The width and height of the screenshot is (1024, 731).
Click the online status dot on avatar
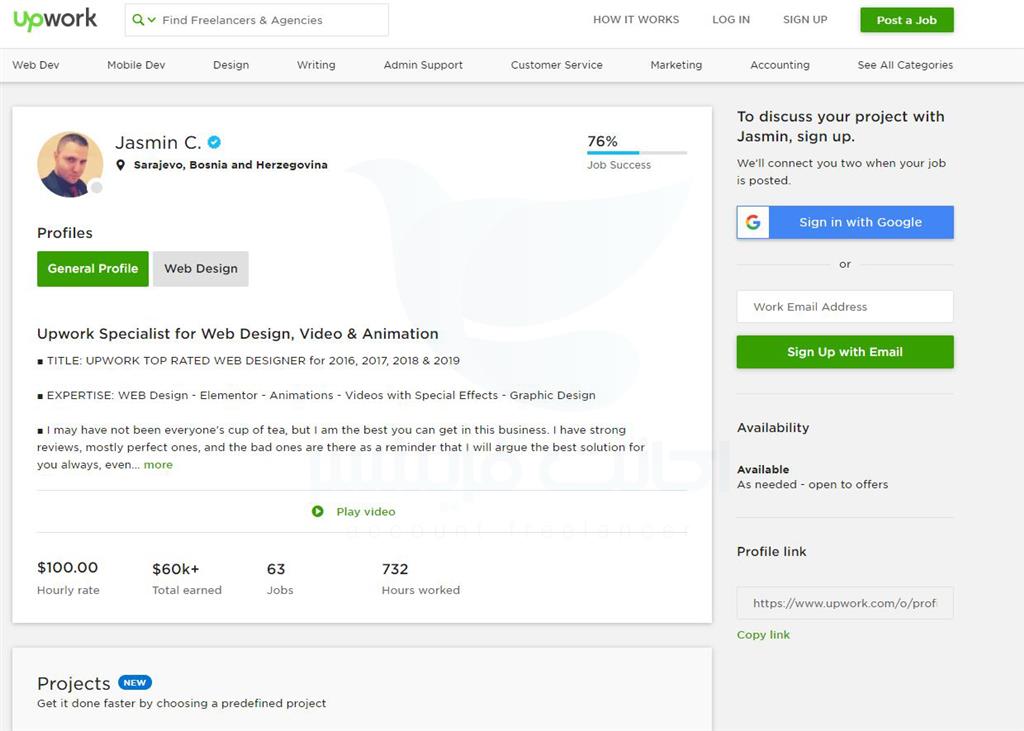97,188
